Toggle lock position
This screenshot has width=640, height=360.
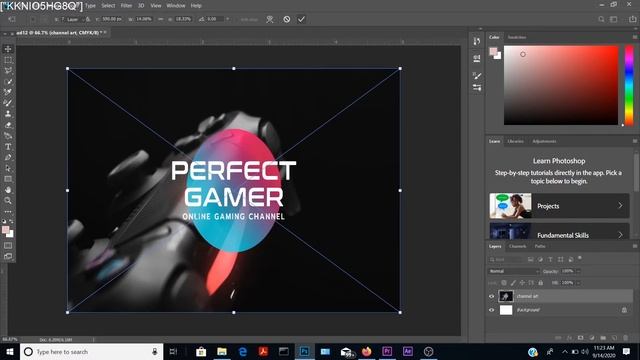click(522, 283)
